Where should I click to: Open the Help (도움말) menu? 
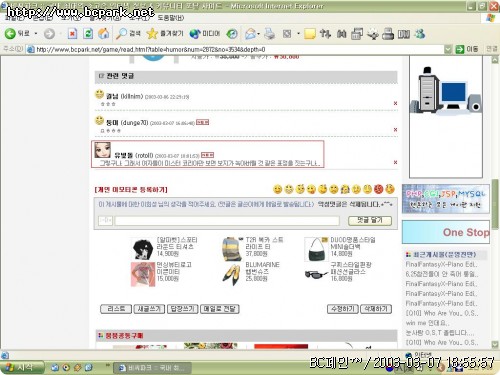[x=170, y=18]
